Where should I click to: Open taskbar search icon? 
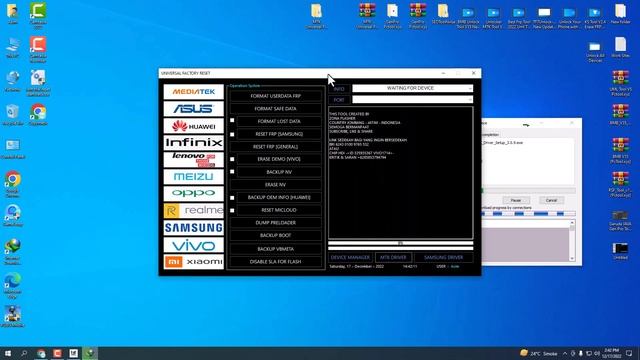[x=24, y=353]
